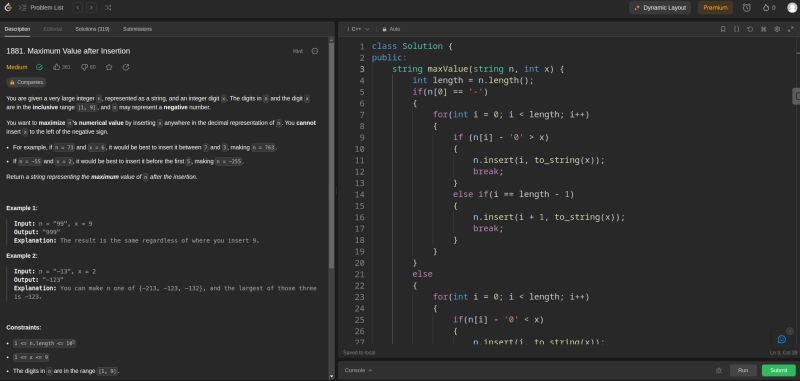Click the icon left of Run
This screenshot has height=381, width=800.
pos(719,371)
